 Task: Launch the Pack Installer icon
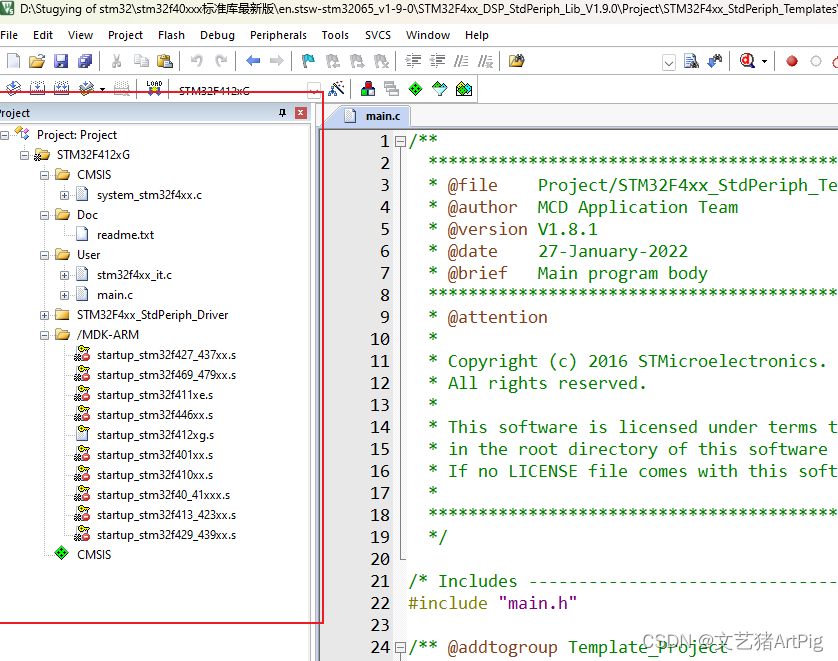(x=464, y=89)
